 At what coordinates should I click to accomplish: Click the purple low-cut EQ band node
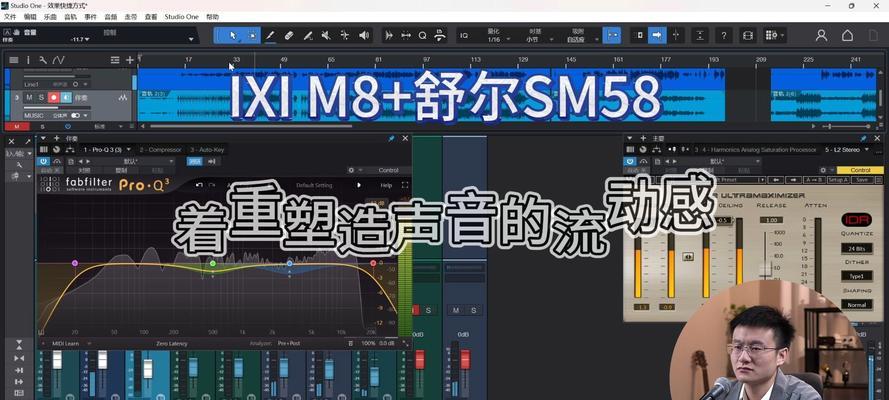pos(75,263)
